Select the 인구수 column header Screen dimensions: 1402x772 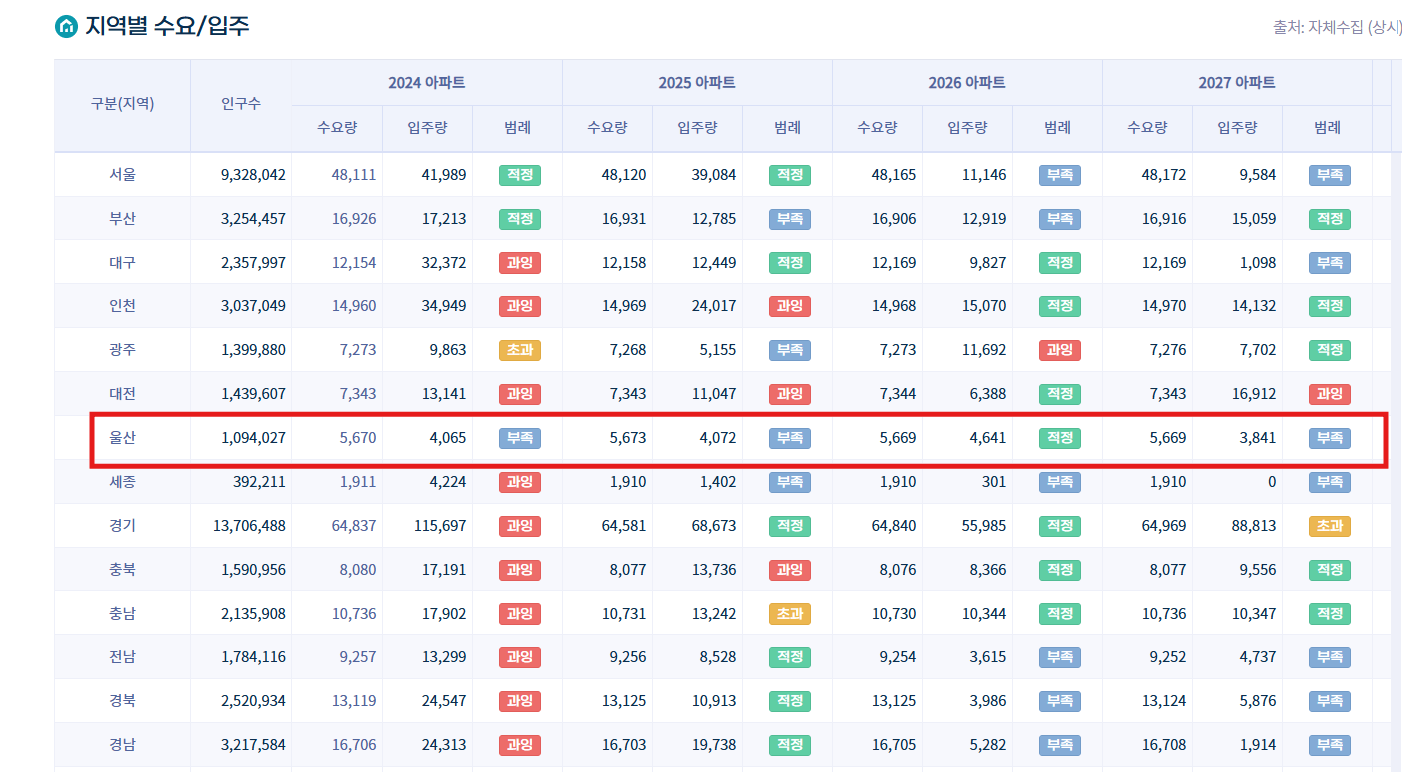pyautogui.click(x=241, y=104)
